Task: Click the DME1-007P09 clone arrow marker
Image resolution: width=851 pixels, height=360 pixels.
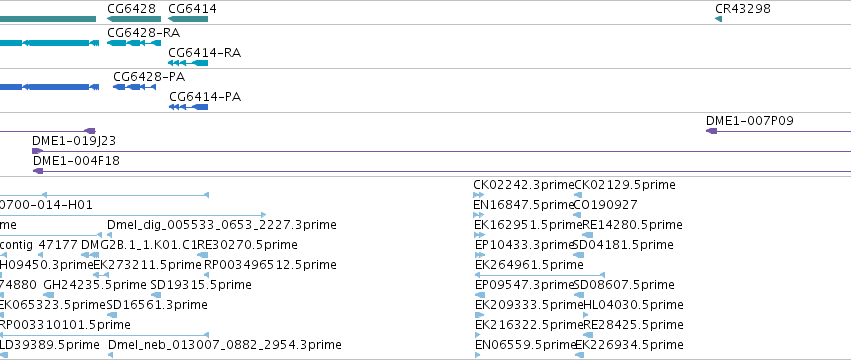Action: (711, 131)
